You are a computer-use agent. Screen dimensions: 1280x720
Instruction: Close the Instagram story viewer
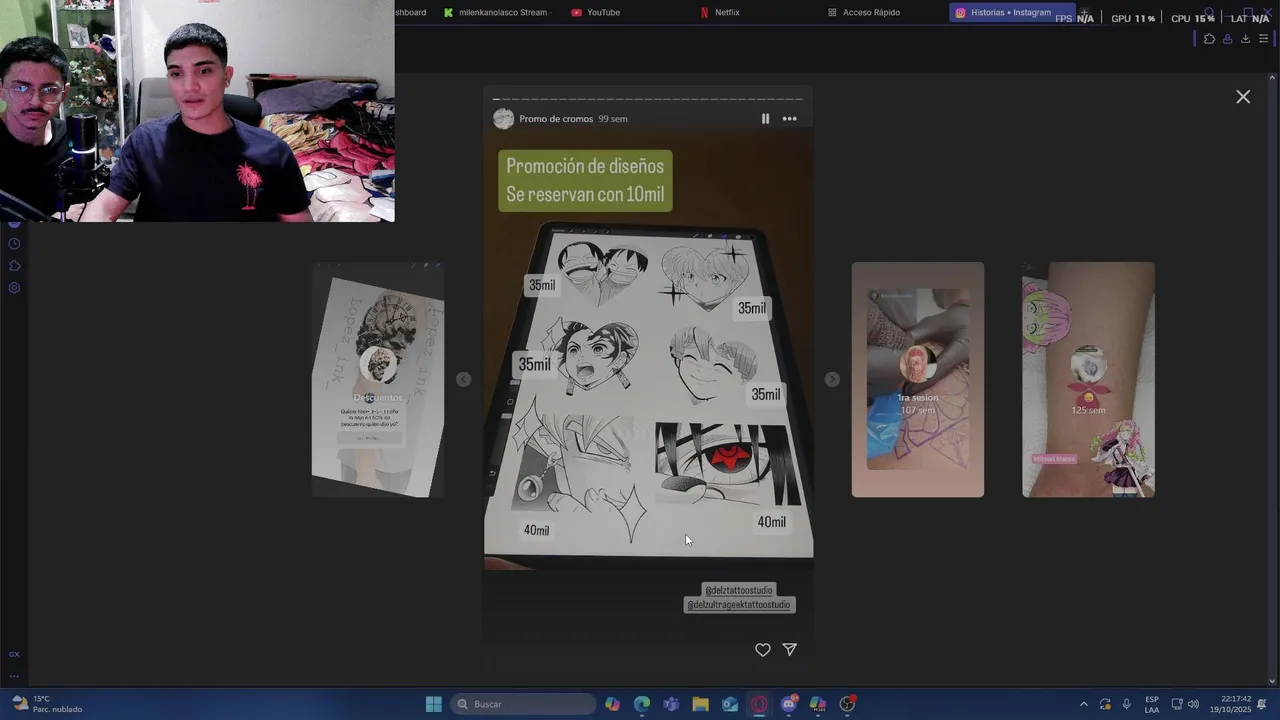(1243, 97)
